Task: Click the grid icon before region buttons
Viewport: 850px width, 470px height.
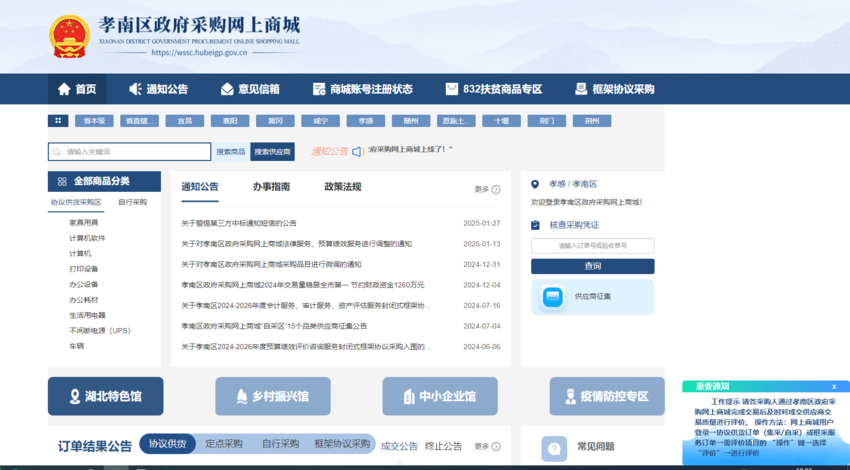Action: coord(58,121)
